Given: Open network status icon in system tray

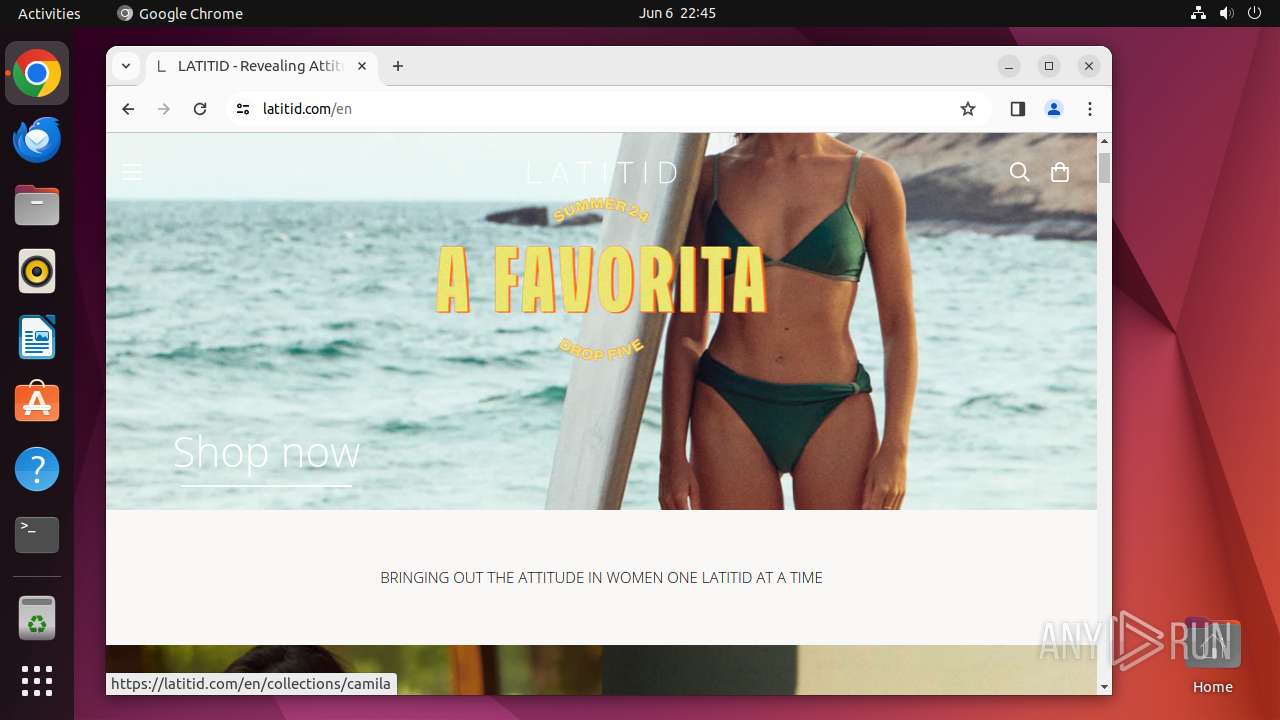Looking at the screenshot, I should coord(1198,13).
